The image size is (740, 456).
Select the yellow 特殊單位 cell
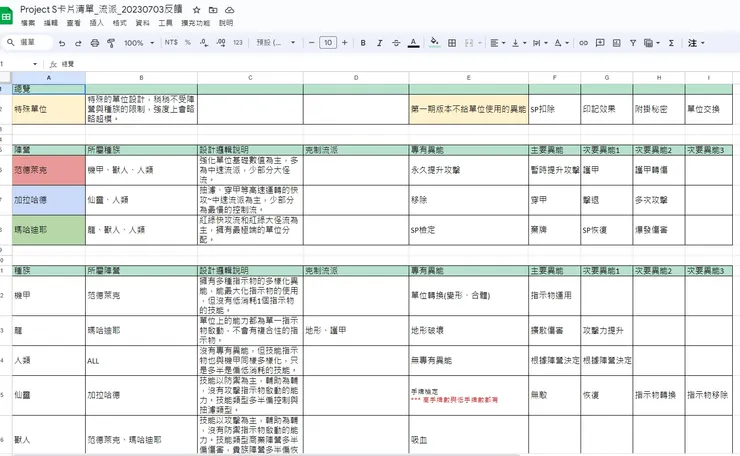coord(49,109)
